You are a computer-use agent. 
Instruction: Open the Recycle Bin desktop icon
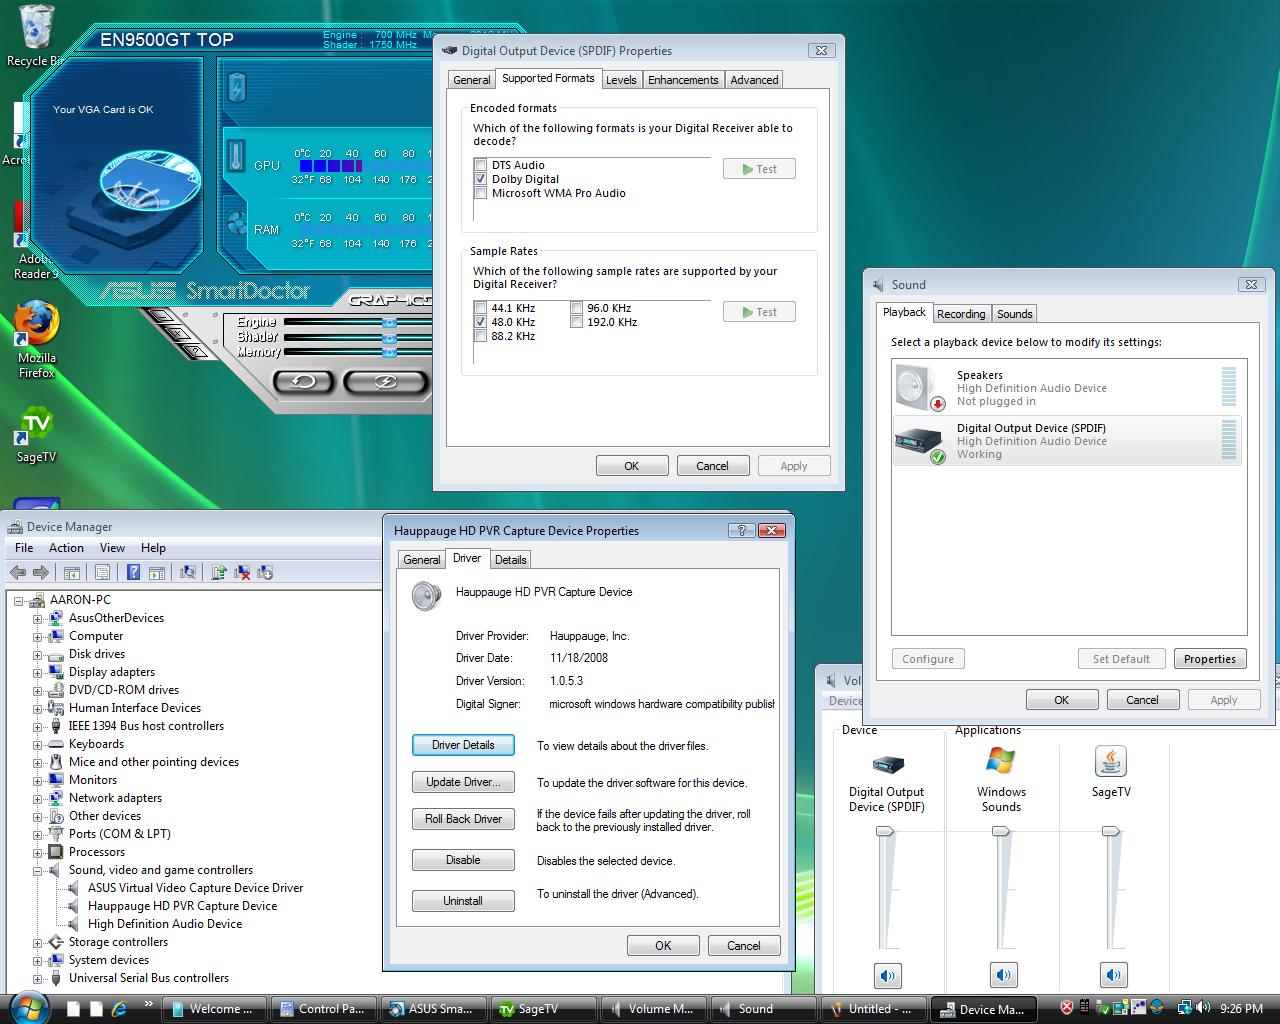click(37, 36)
